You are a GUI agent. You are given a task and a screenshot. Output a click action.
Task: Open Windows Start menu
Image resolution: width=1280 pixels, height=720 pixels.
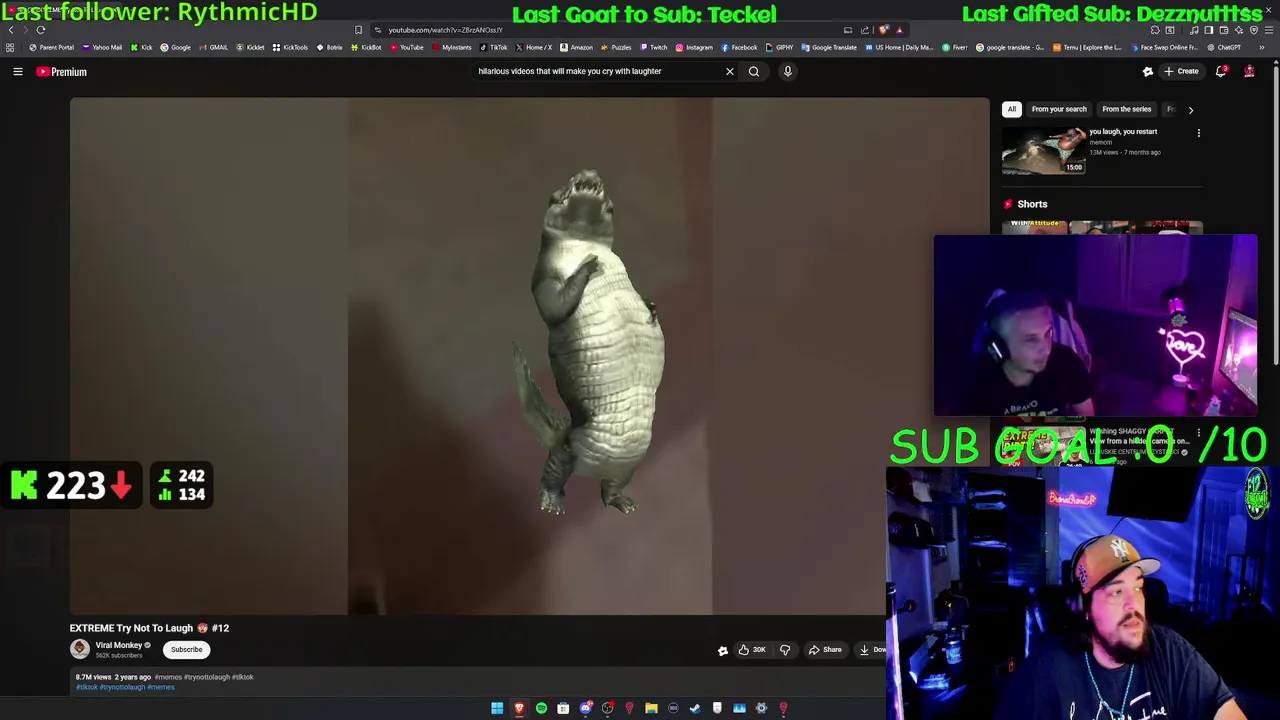497,708
